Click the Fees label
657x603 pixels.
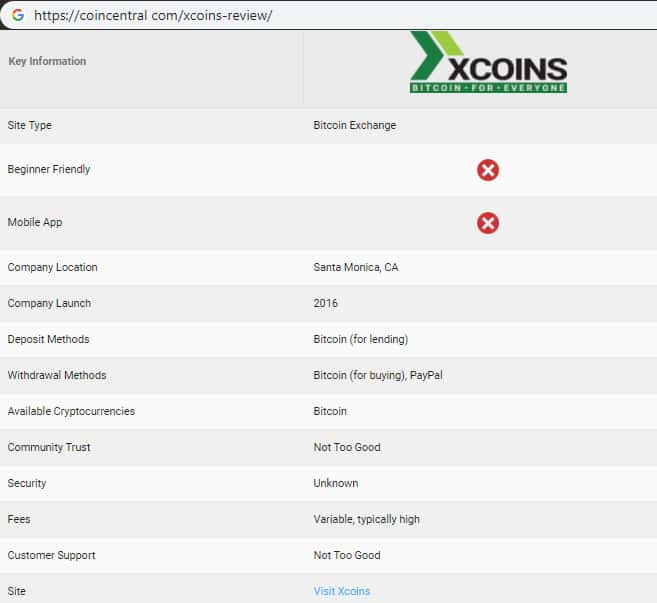click(x=19, y=519)
